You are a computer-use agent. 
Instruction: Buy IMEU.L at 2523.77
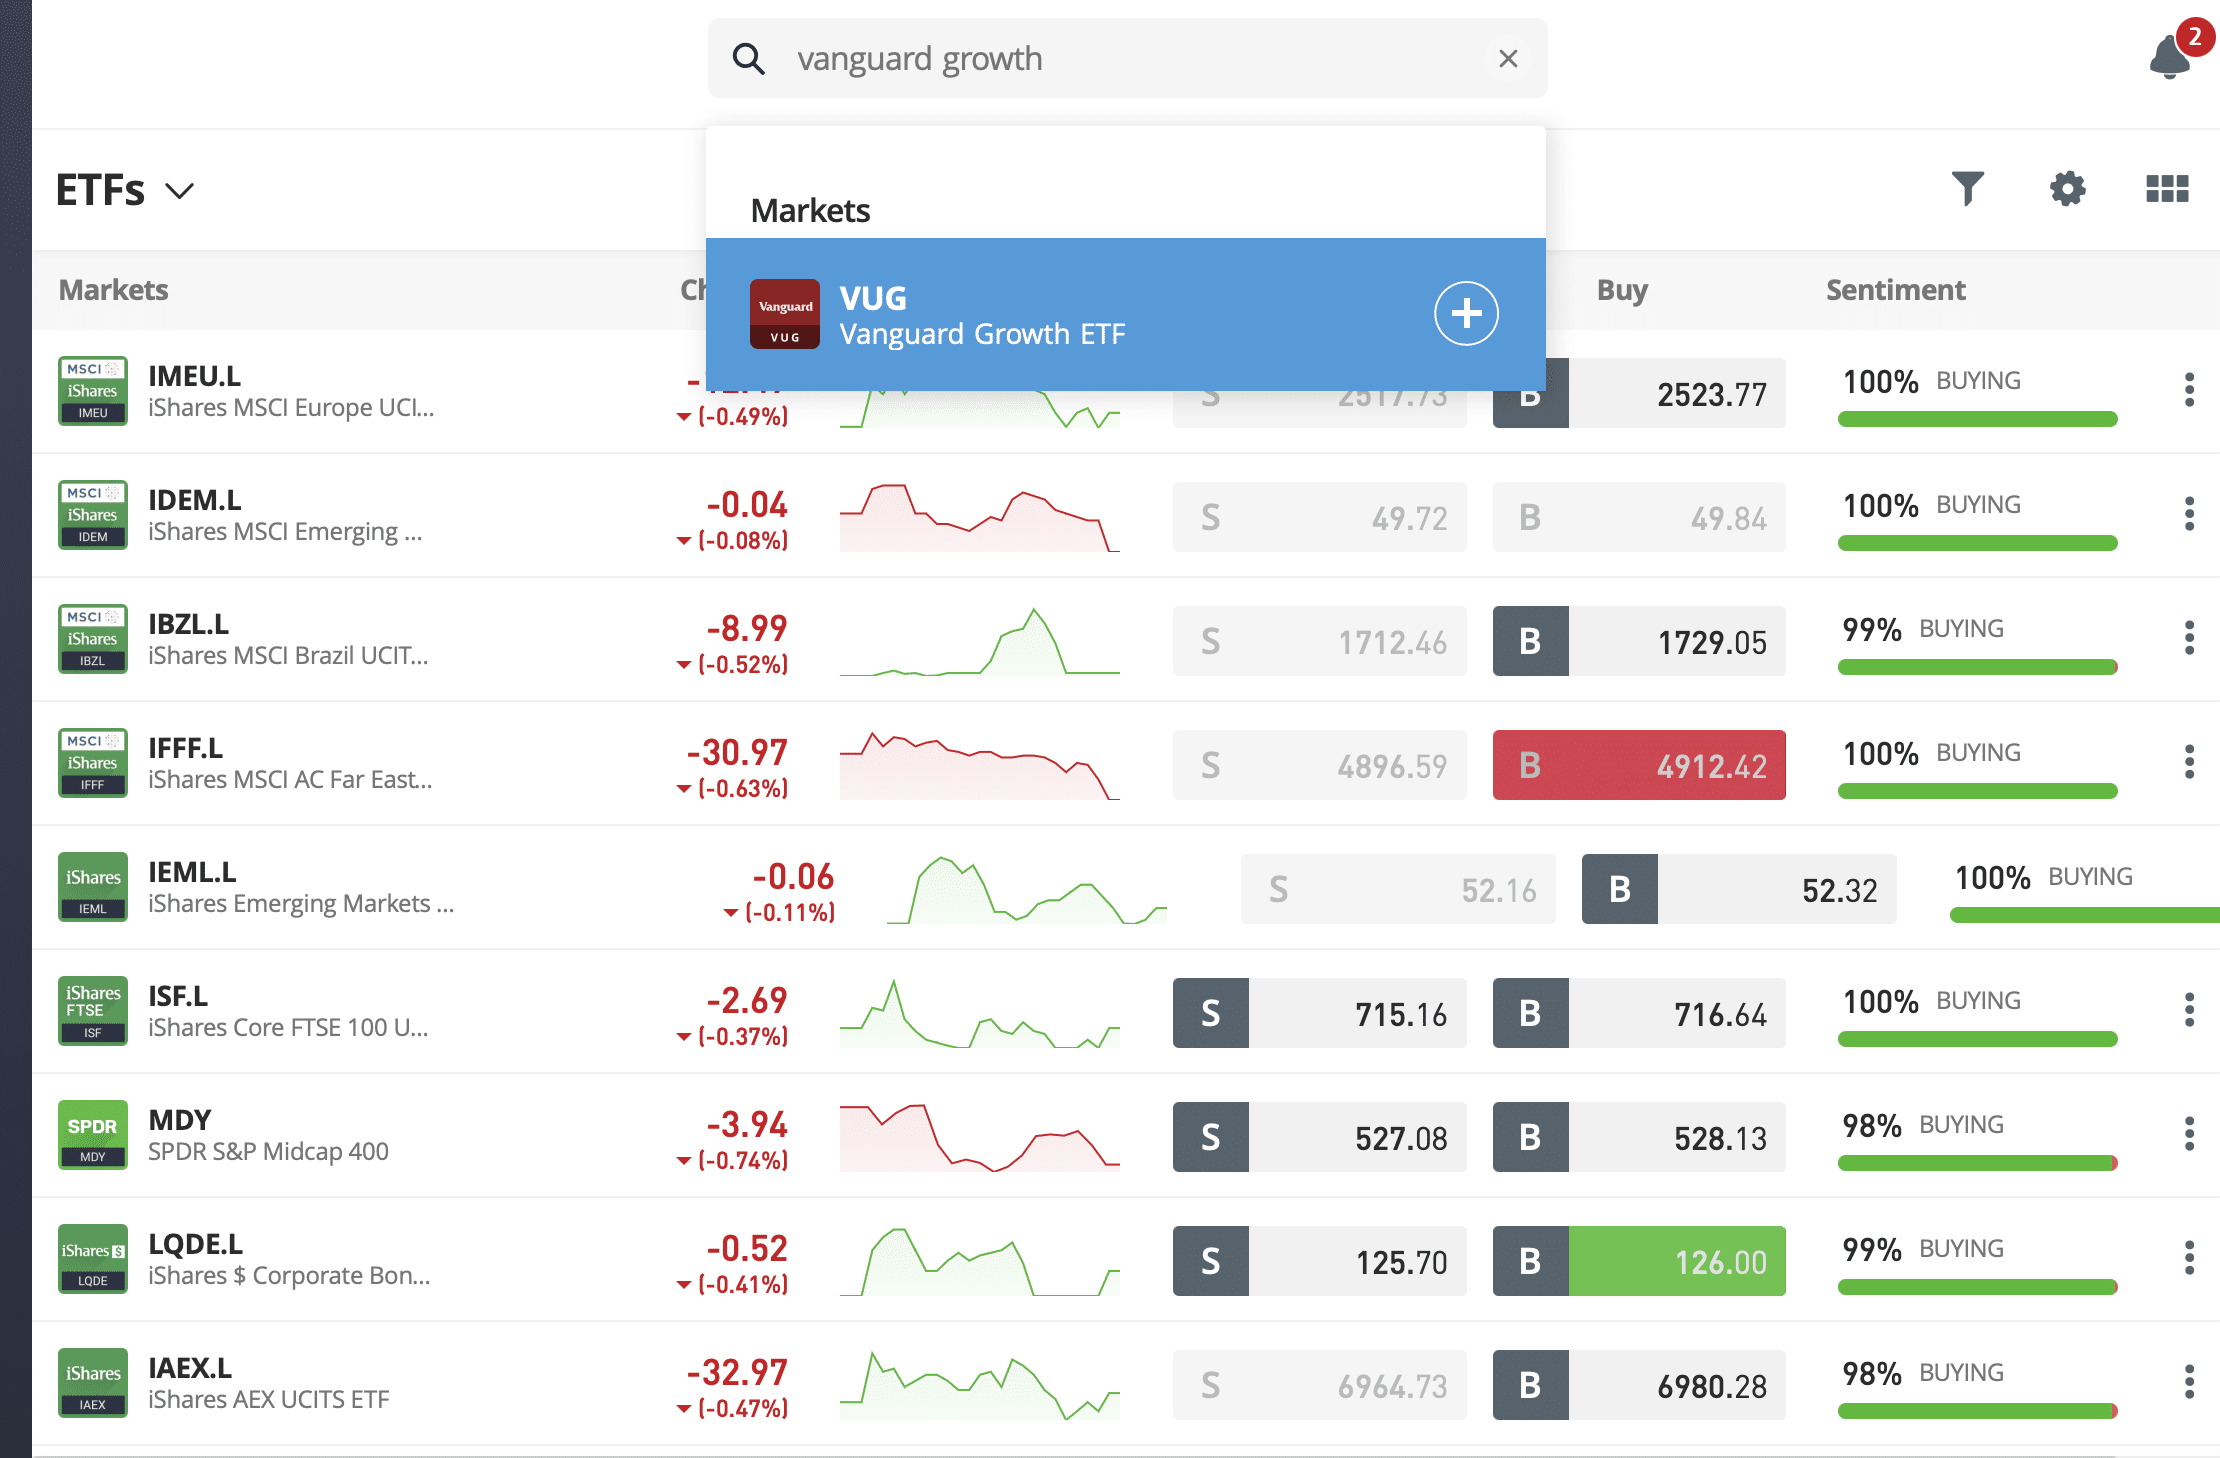(x=1639, y=394)
